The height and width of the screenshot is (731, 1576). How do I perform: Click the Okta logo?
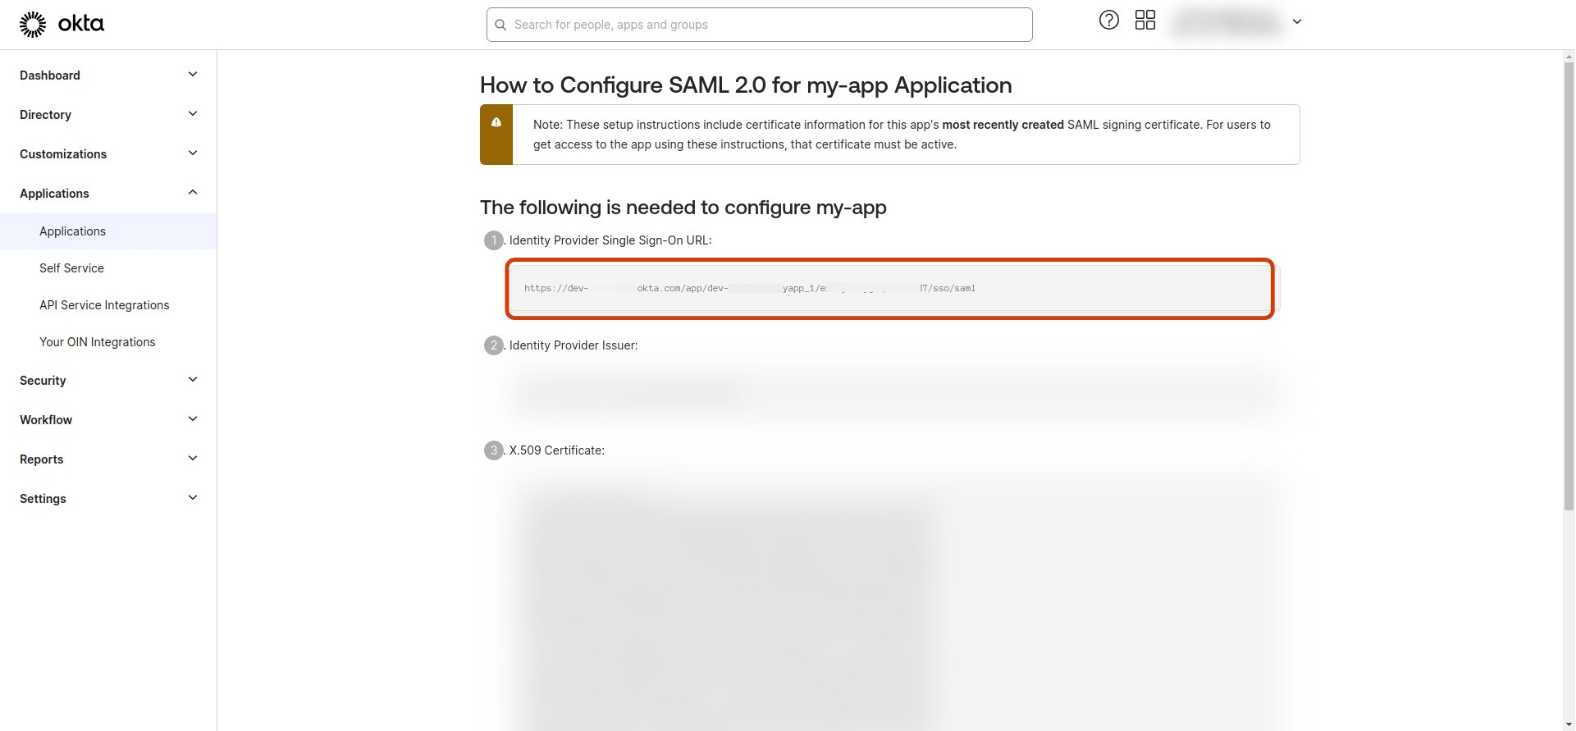(x=61, y=24)
